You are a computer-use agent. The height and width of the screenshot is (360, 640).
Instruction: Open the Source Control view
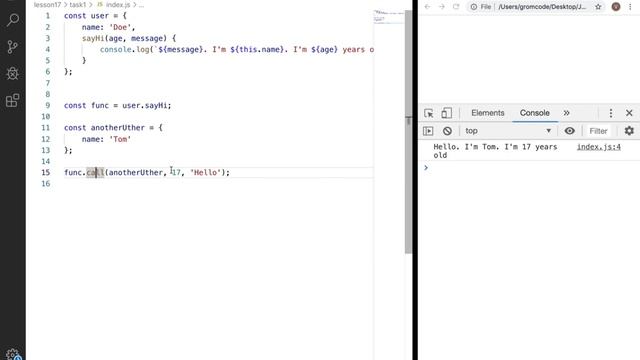click(13, 47)
